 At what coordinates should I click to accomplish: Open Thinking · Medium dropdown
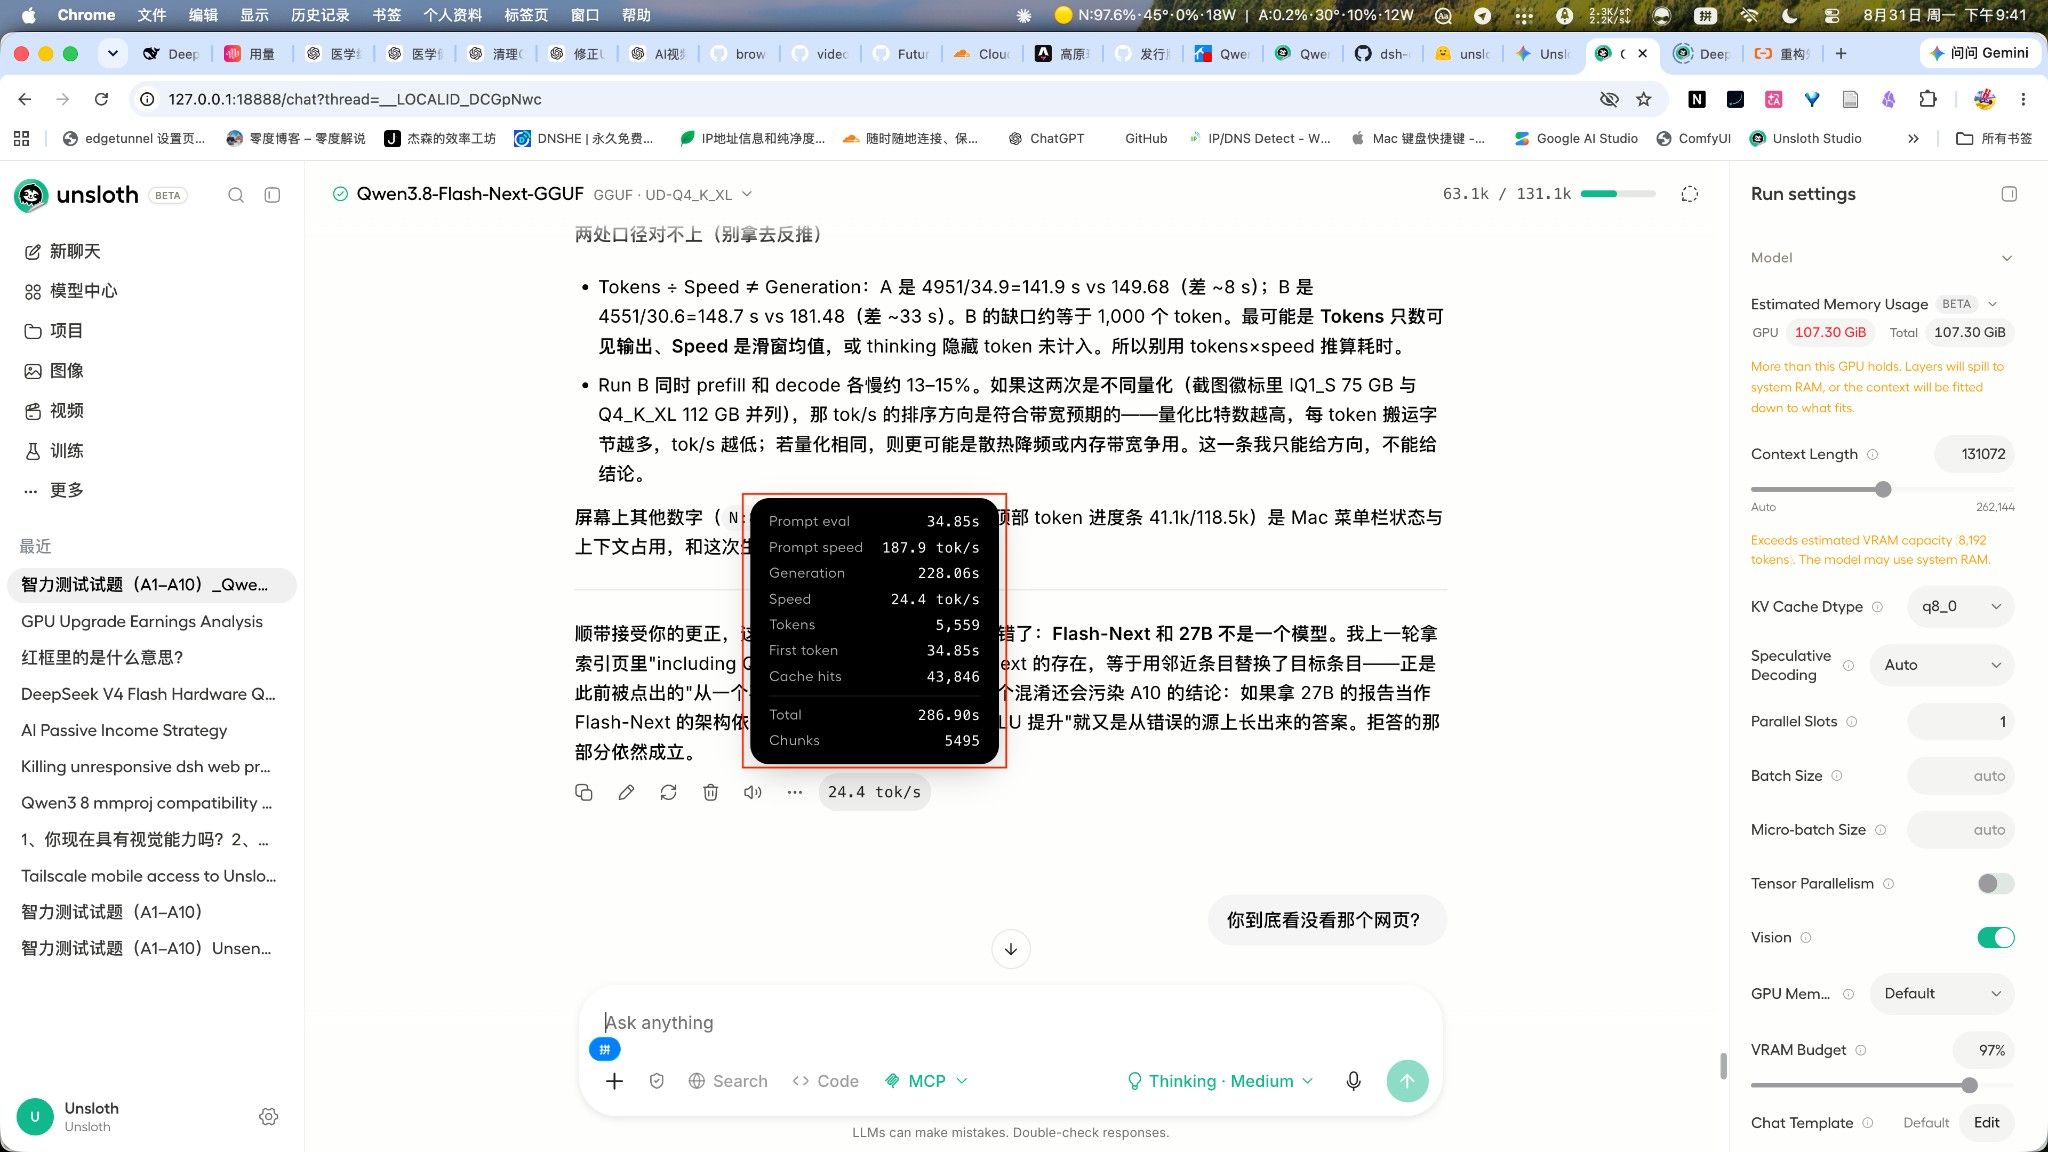tap(1220, 1081)
